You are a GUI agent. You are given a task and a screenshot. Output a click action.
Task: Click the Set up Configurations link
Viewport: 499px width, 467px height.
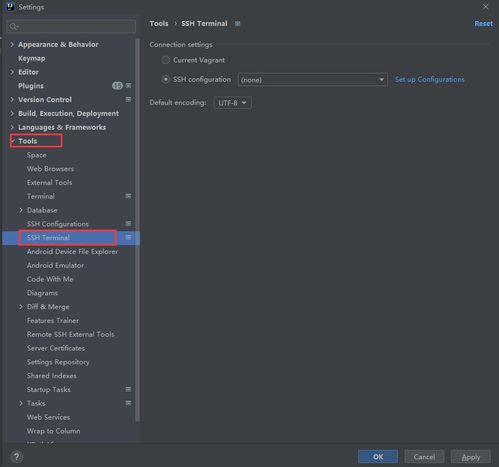point(429,79)
